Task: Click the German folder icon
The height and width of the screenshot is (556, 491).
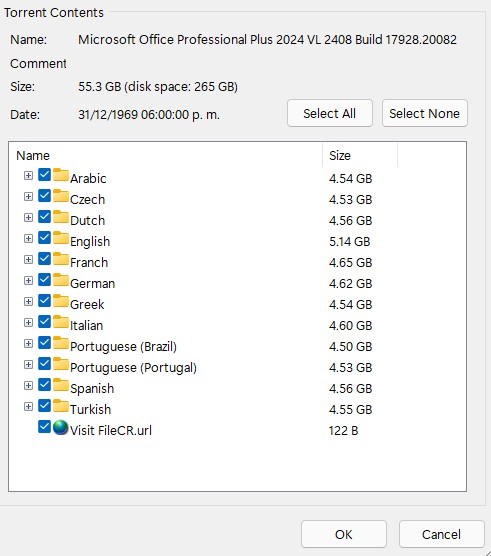Action: (x=61, y=280)
